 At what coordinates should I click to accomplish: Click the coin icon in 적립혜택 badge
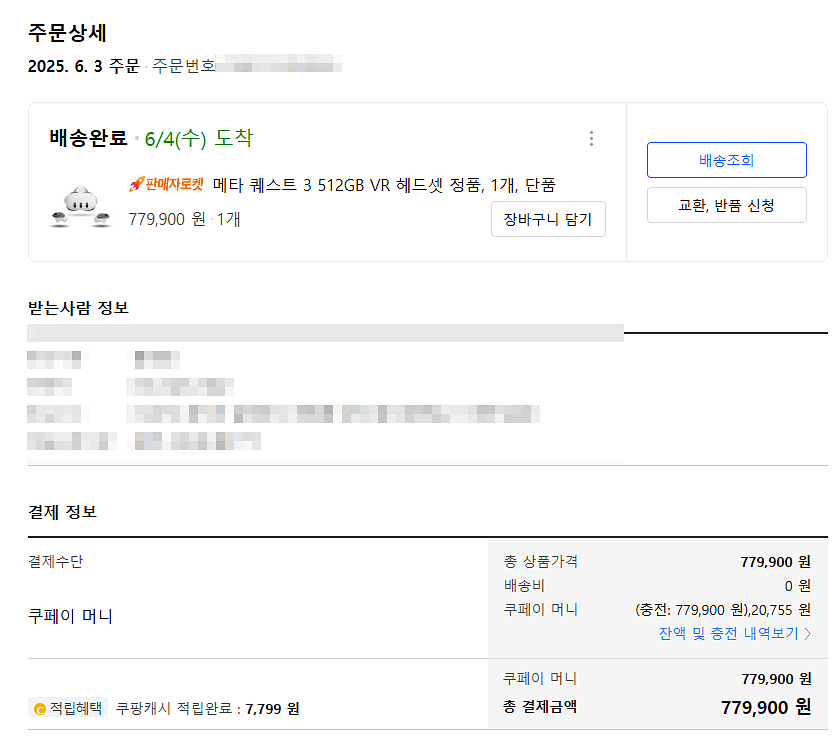(39, 709)
